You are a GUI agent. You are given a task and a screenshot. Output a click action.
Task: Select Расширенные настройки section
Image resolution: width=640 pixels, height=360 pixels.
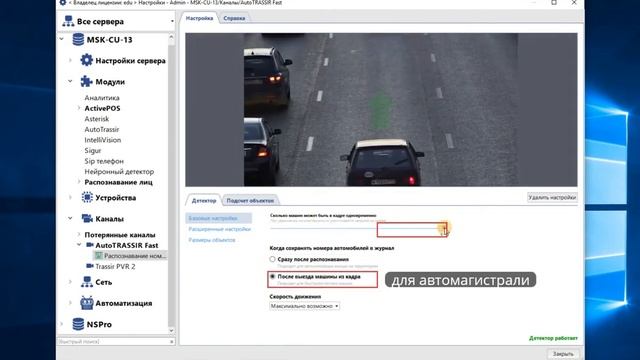[219, 229]
